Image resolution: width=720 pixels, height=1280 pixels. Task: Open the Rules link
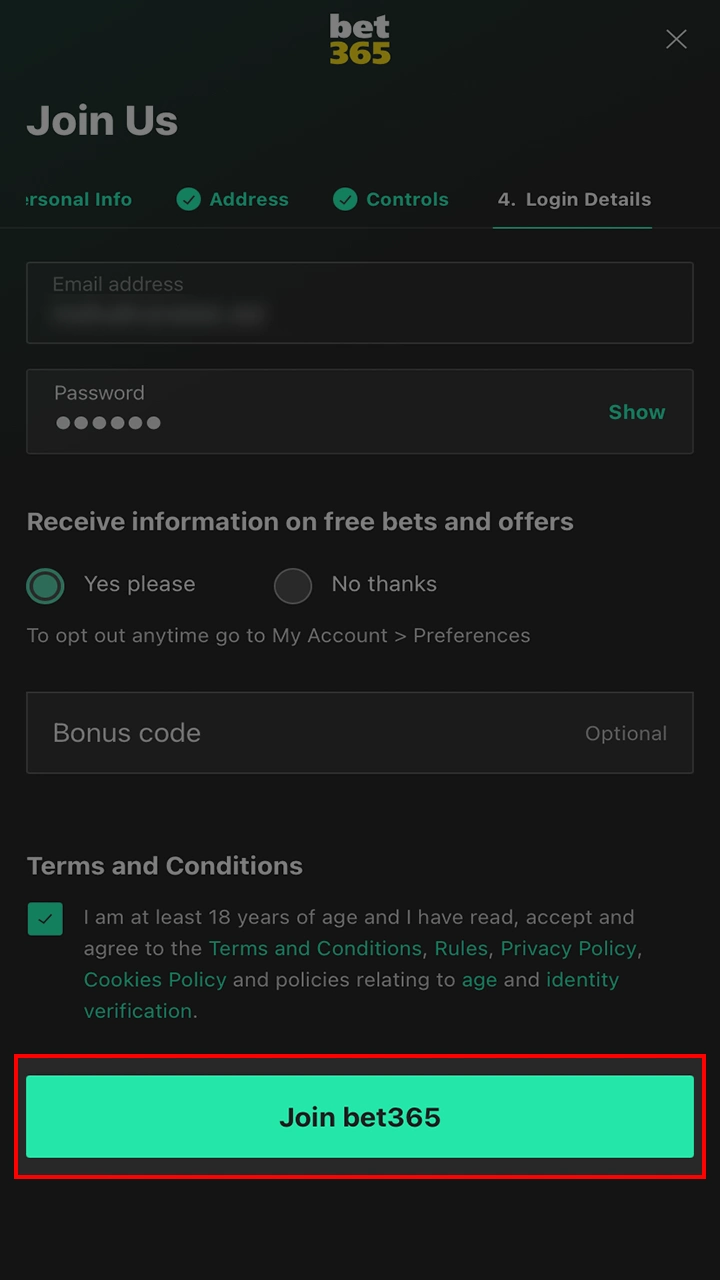461,948
